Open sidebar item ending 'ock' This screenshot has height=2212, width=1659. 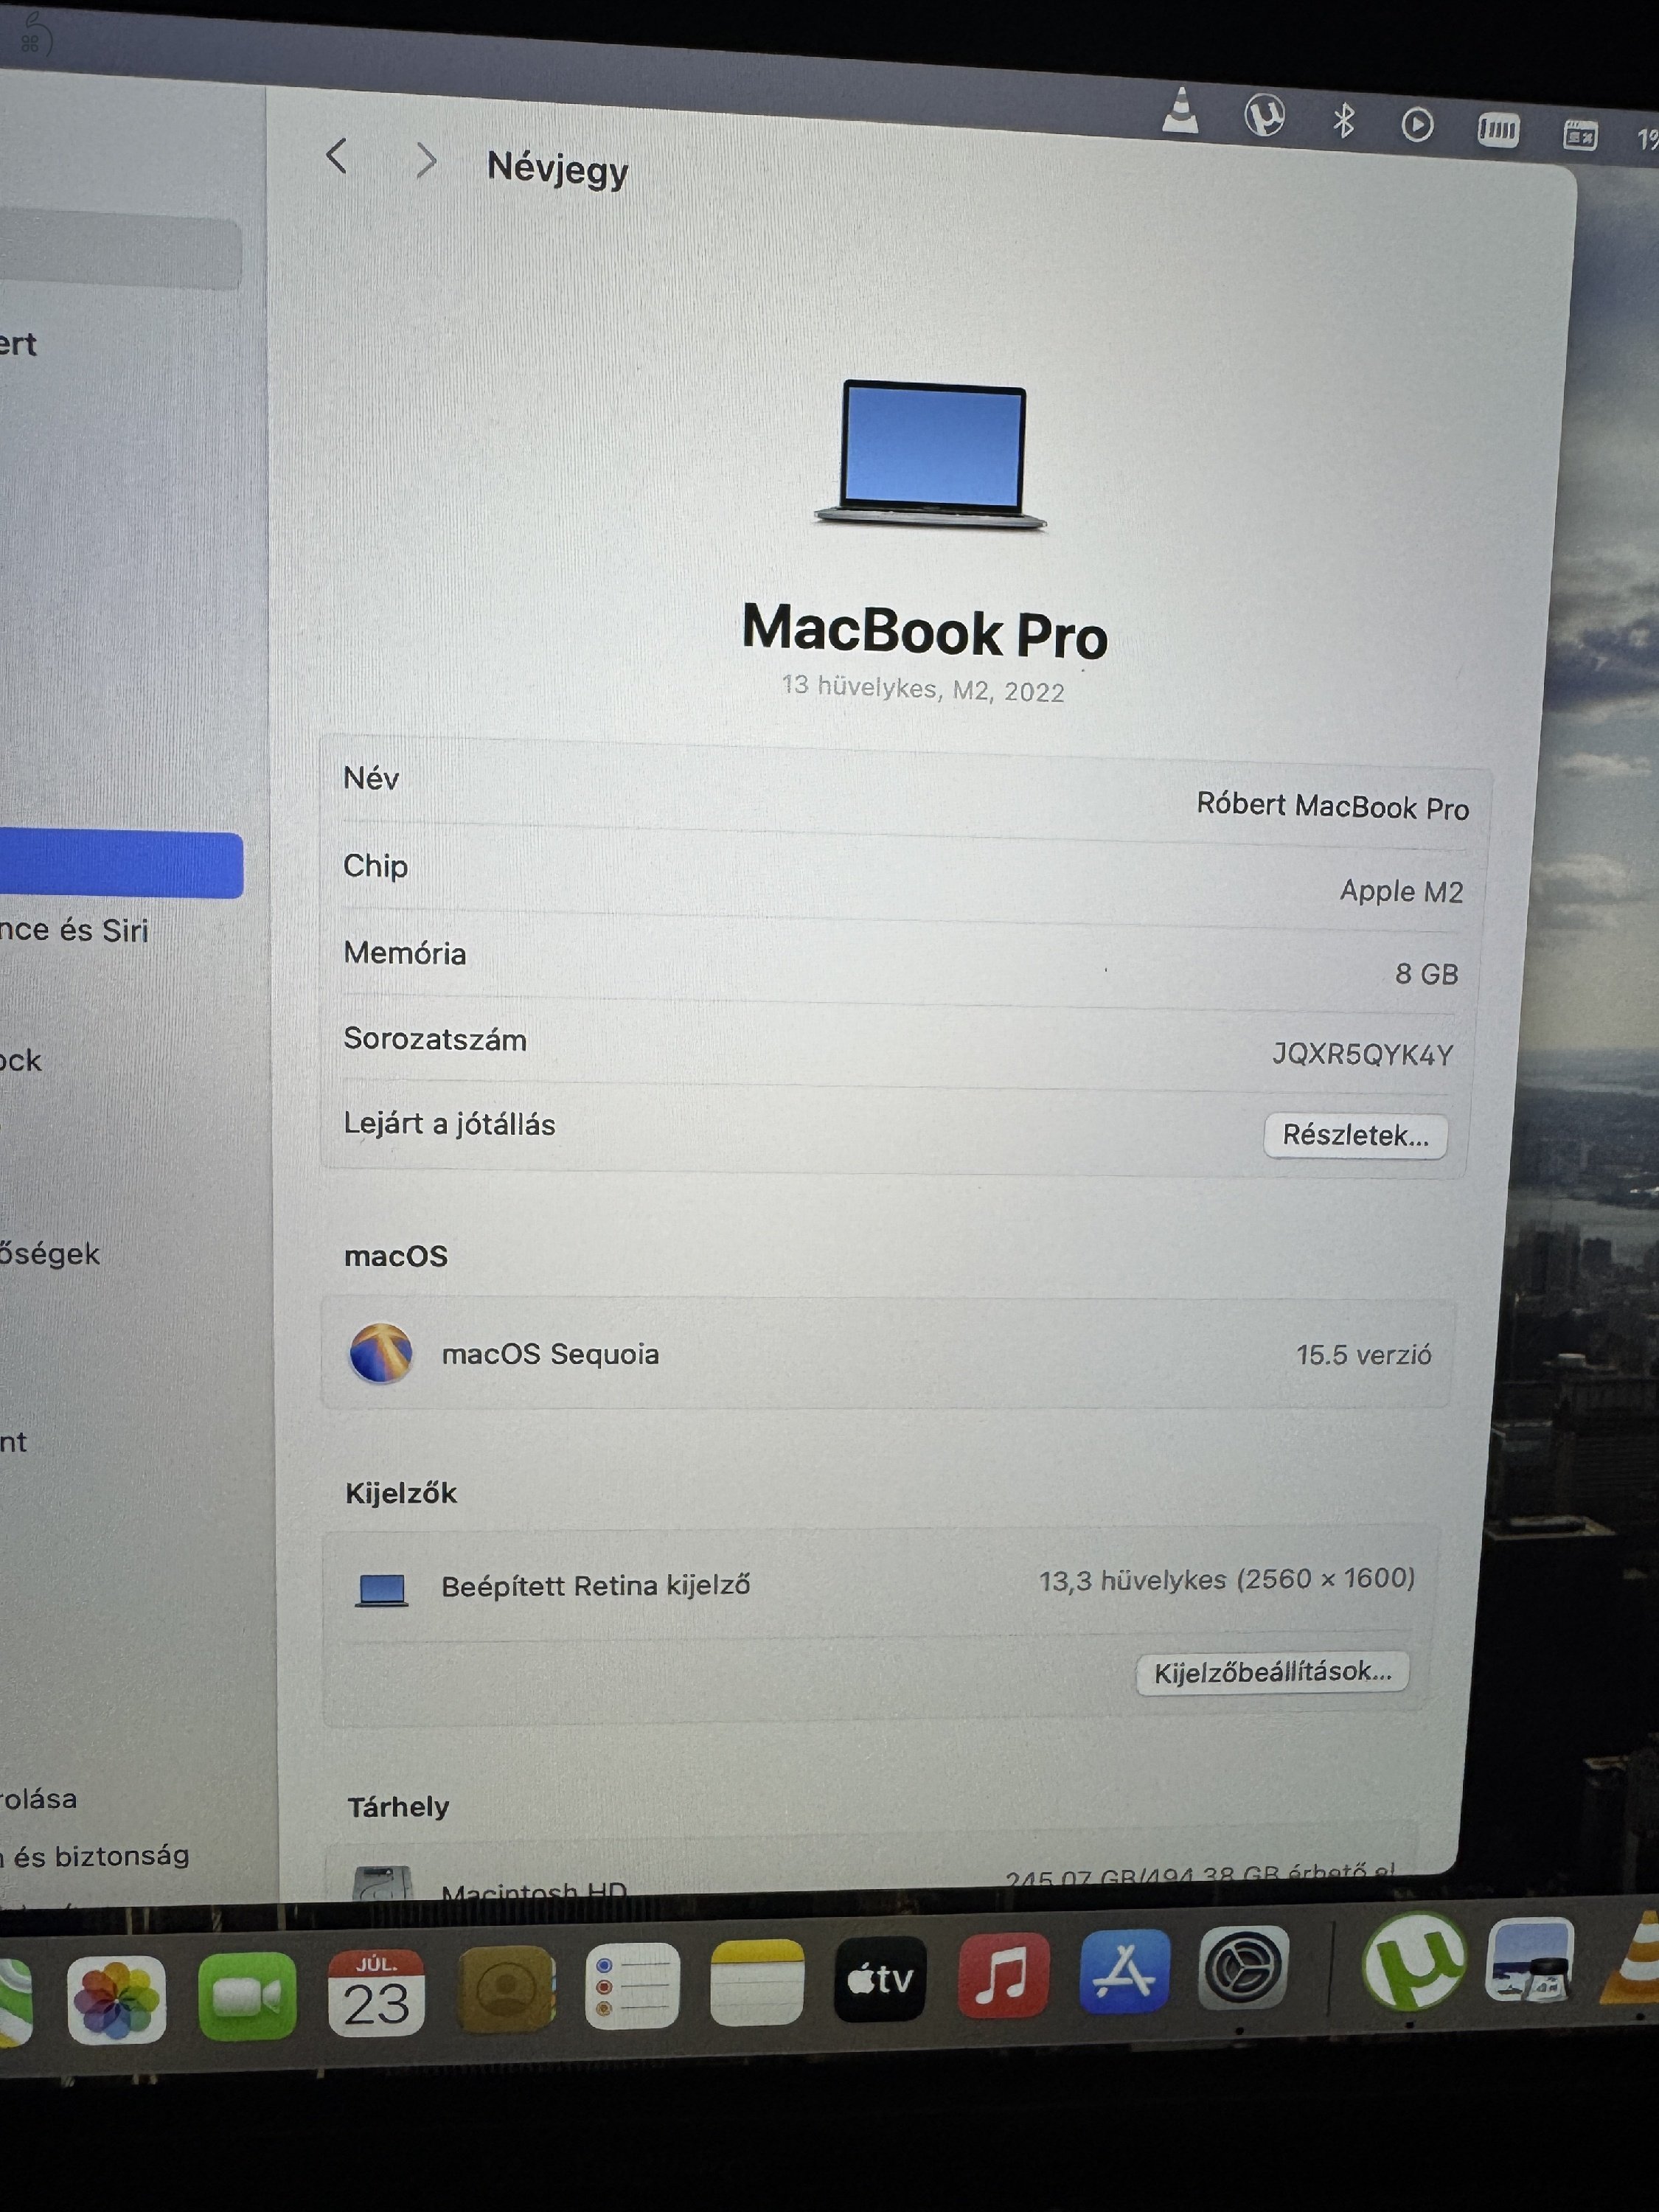[x=21, y=1060]
